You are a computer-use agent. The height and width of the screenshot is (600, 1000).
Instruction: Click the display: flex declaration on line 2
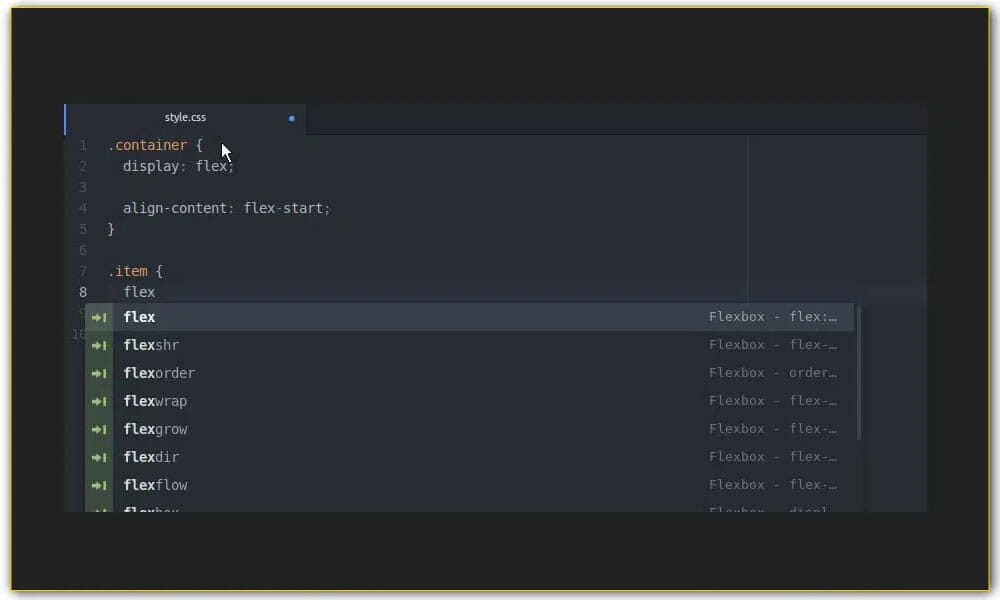(178, 166)
